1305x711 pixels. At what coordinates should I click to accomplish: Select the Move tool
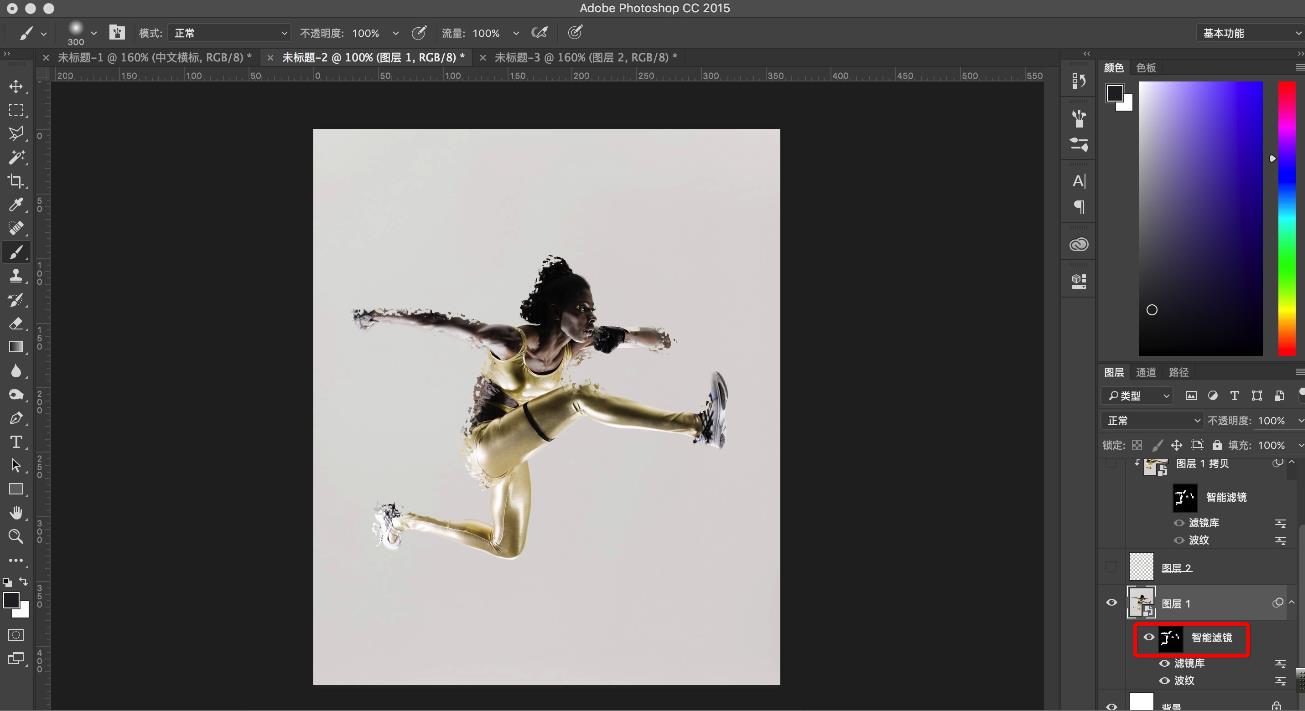coord(16,87)
